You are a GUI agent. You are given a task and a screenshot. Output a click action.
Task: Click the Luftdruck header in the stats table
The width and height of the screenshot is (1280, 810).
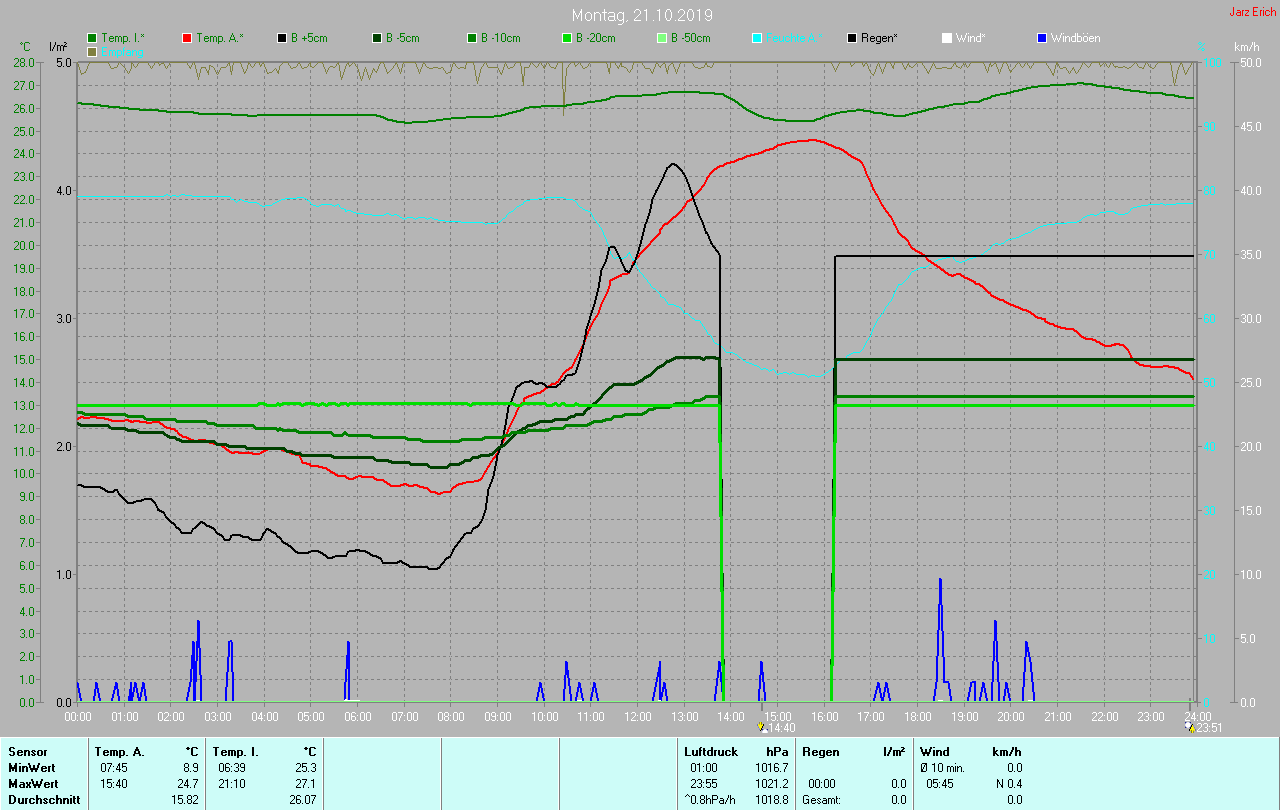(710, 751)
